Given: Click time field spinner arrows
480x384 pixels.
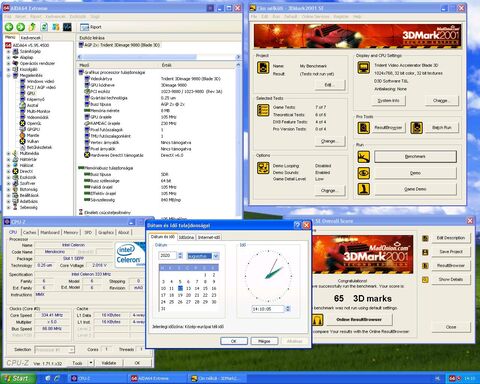Looking at the screenshot, I should point(288,309).
